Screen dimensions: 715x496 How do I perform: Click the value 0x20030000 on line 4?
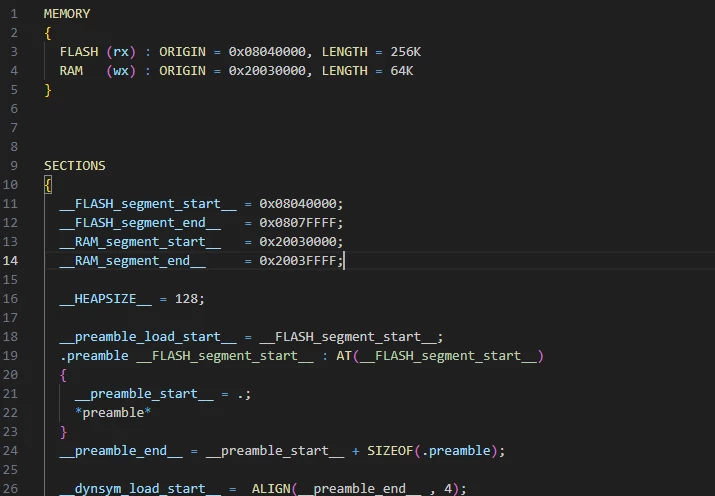coord(267,71)
